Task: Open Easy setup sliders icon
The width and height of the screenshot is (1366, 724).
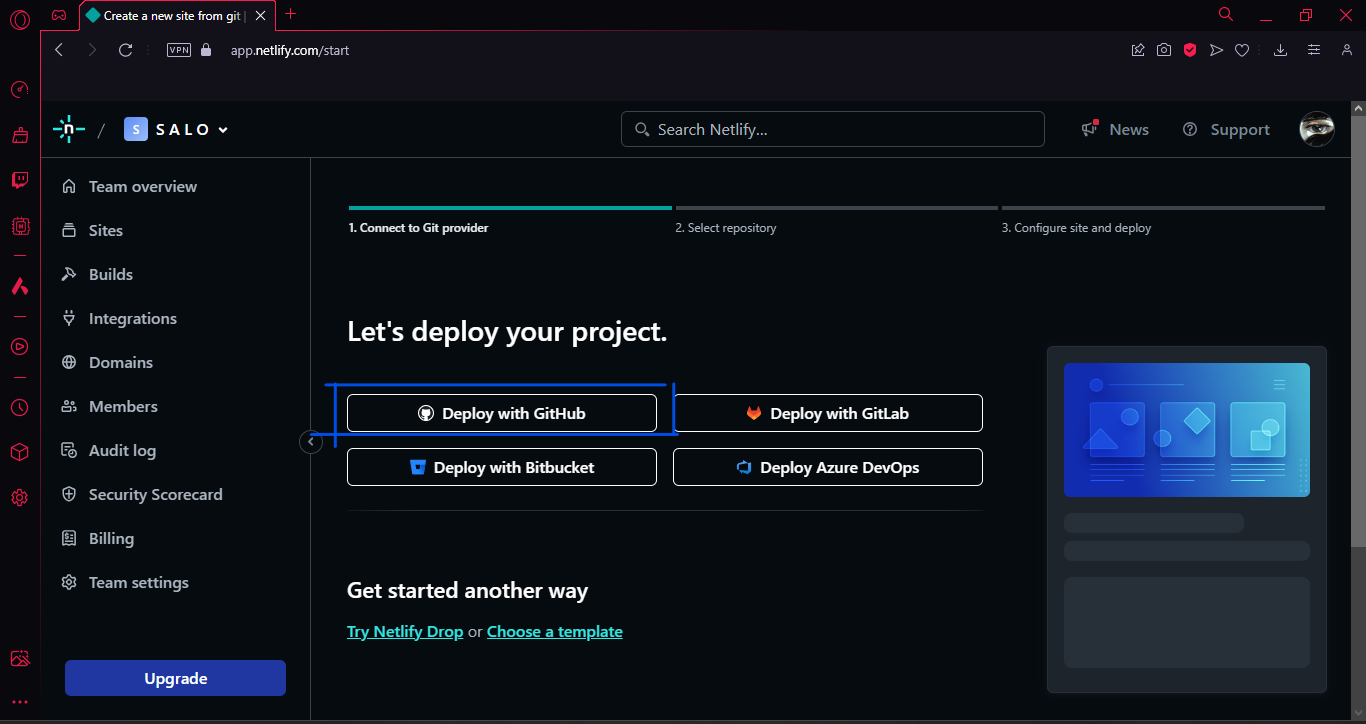Action: (1314, 50)
